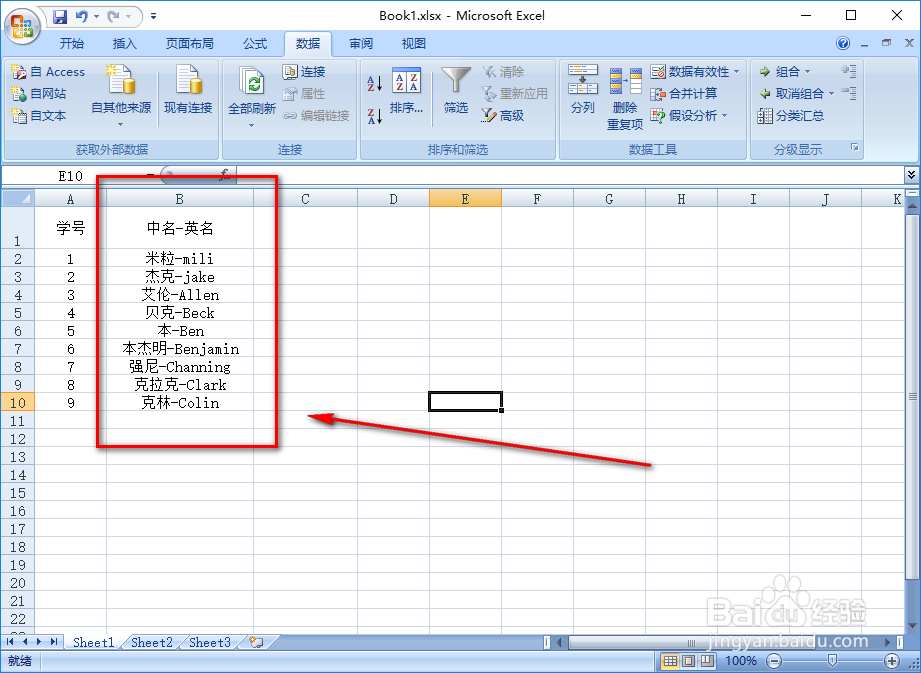Click the Select All corner
The image size is (921, 673).
tap(18, 198)
